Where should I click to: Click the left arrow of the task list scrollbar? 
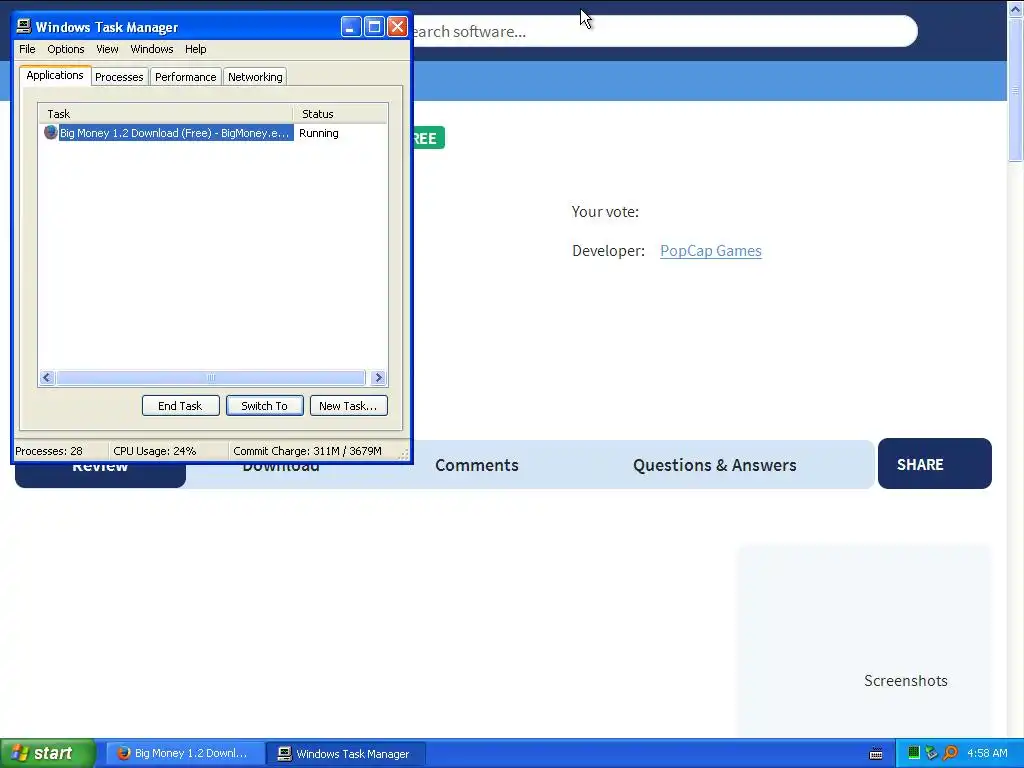pos(47,377)
